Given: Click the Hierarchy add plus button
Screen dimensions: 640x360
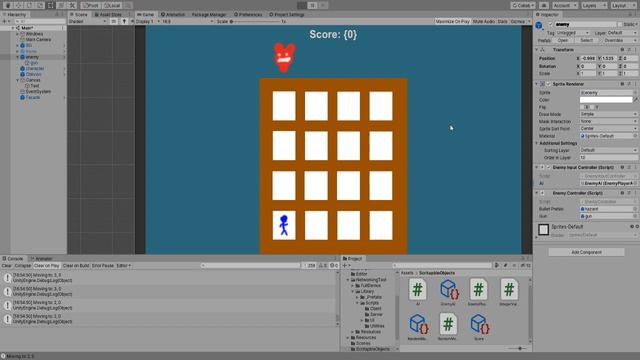Looking at the screenshot, I should pos(4,21).
